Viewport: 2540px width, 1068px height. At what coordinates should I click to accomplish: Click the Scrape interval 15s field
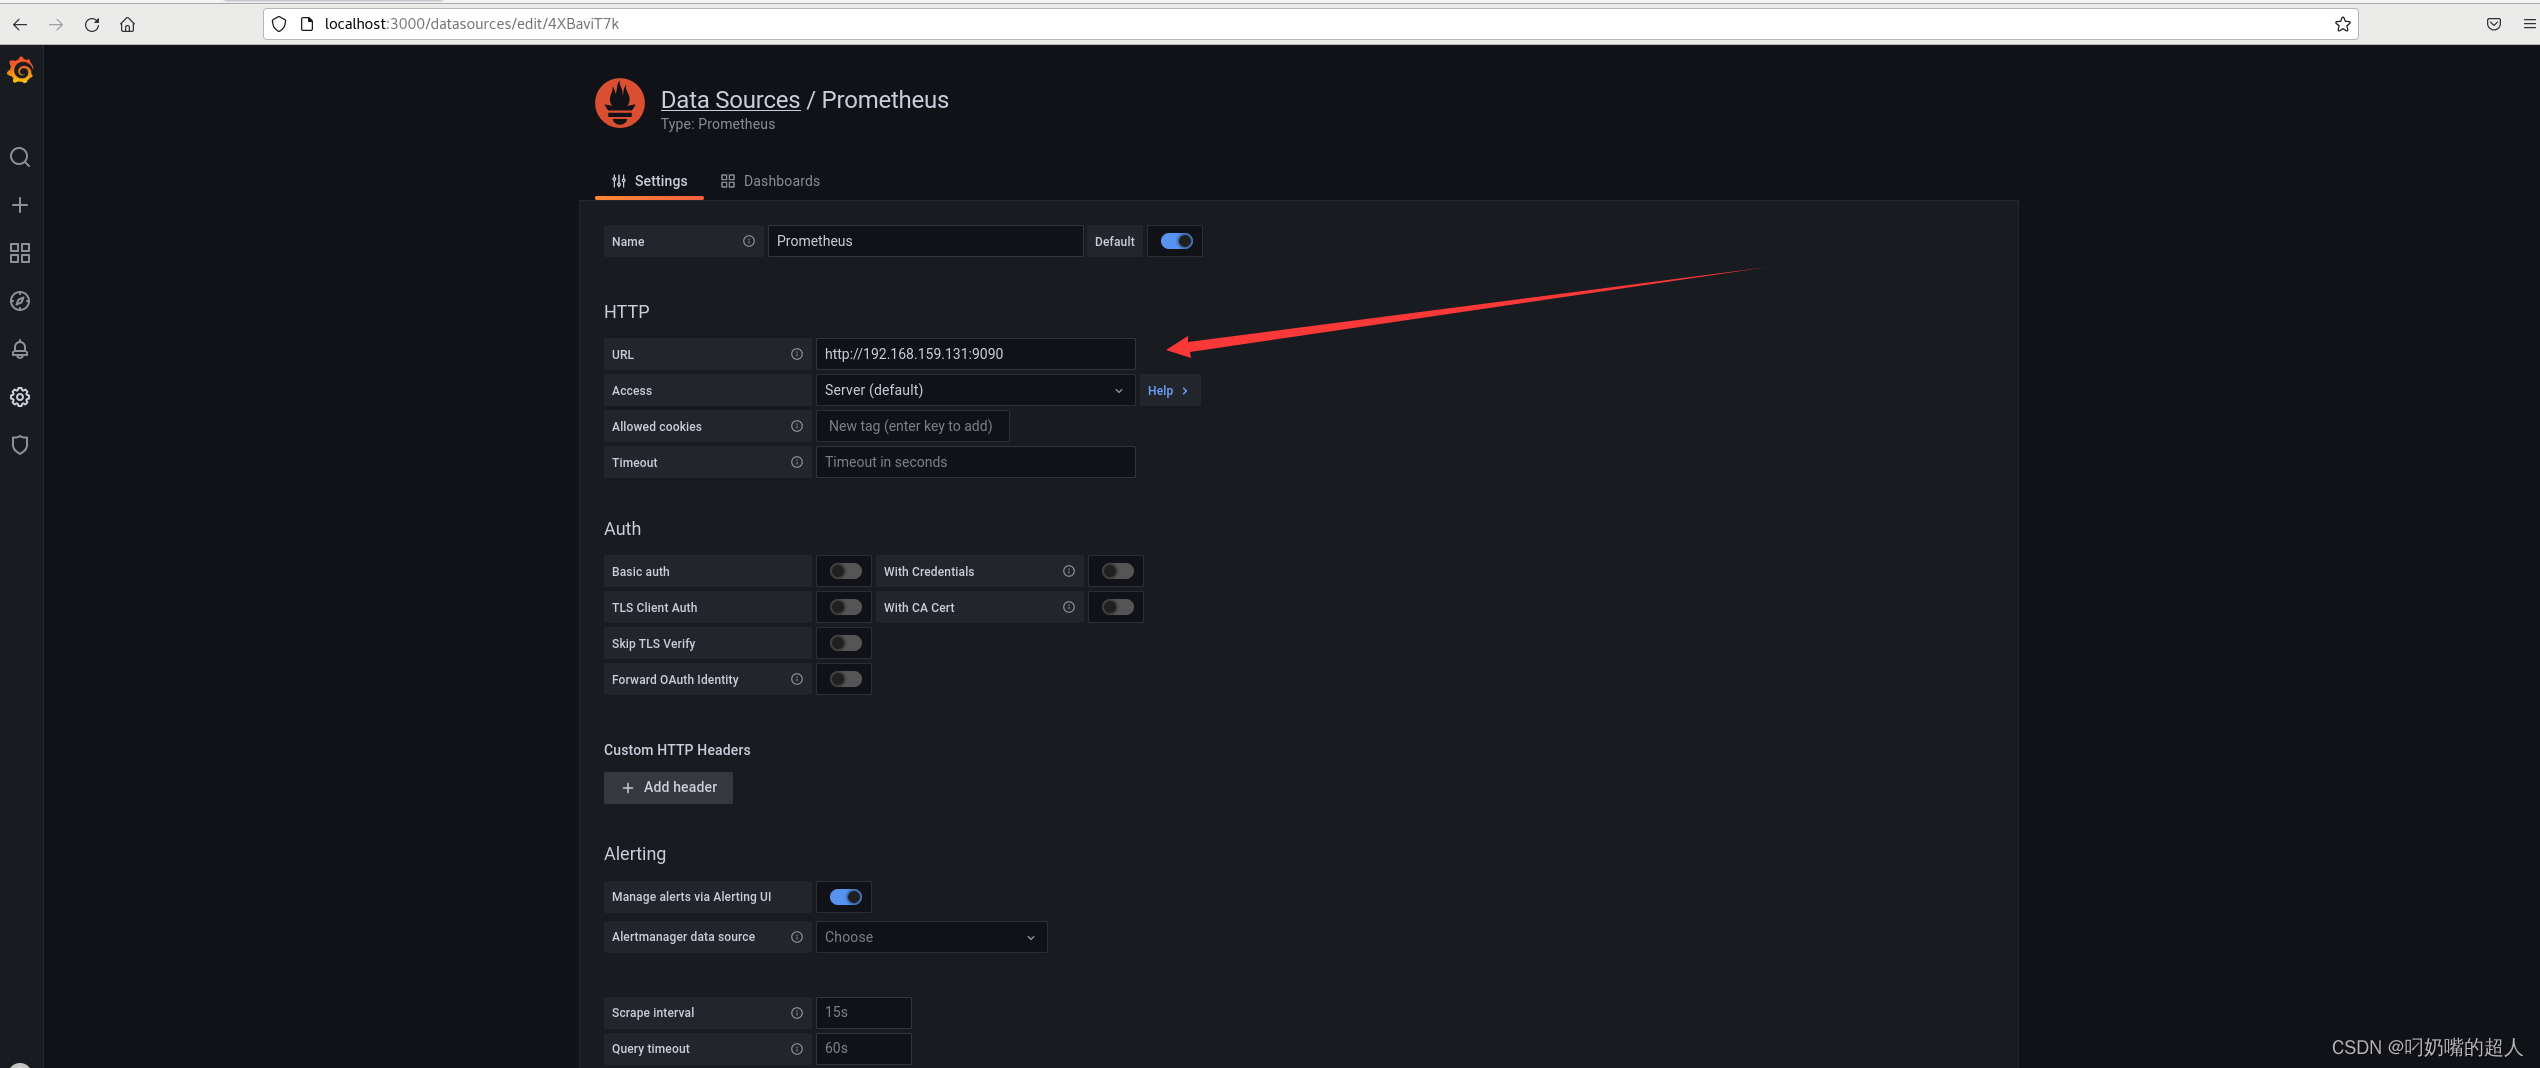863,1012
